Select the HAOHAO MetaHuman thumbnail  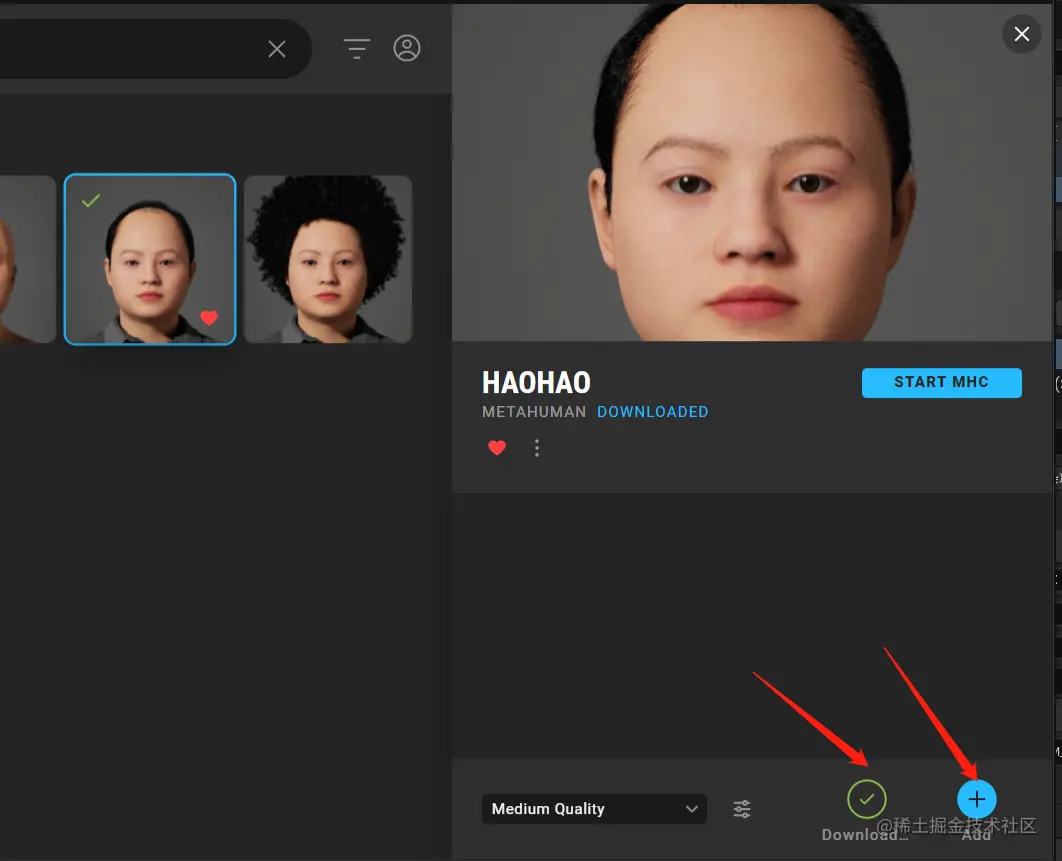click(x=150, y=259)
